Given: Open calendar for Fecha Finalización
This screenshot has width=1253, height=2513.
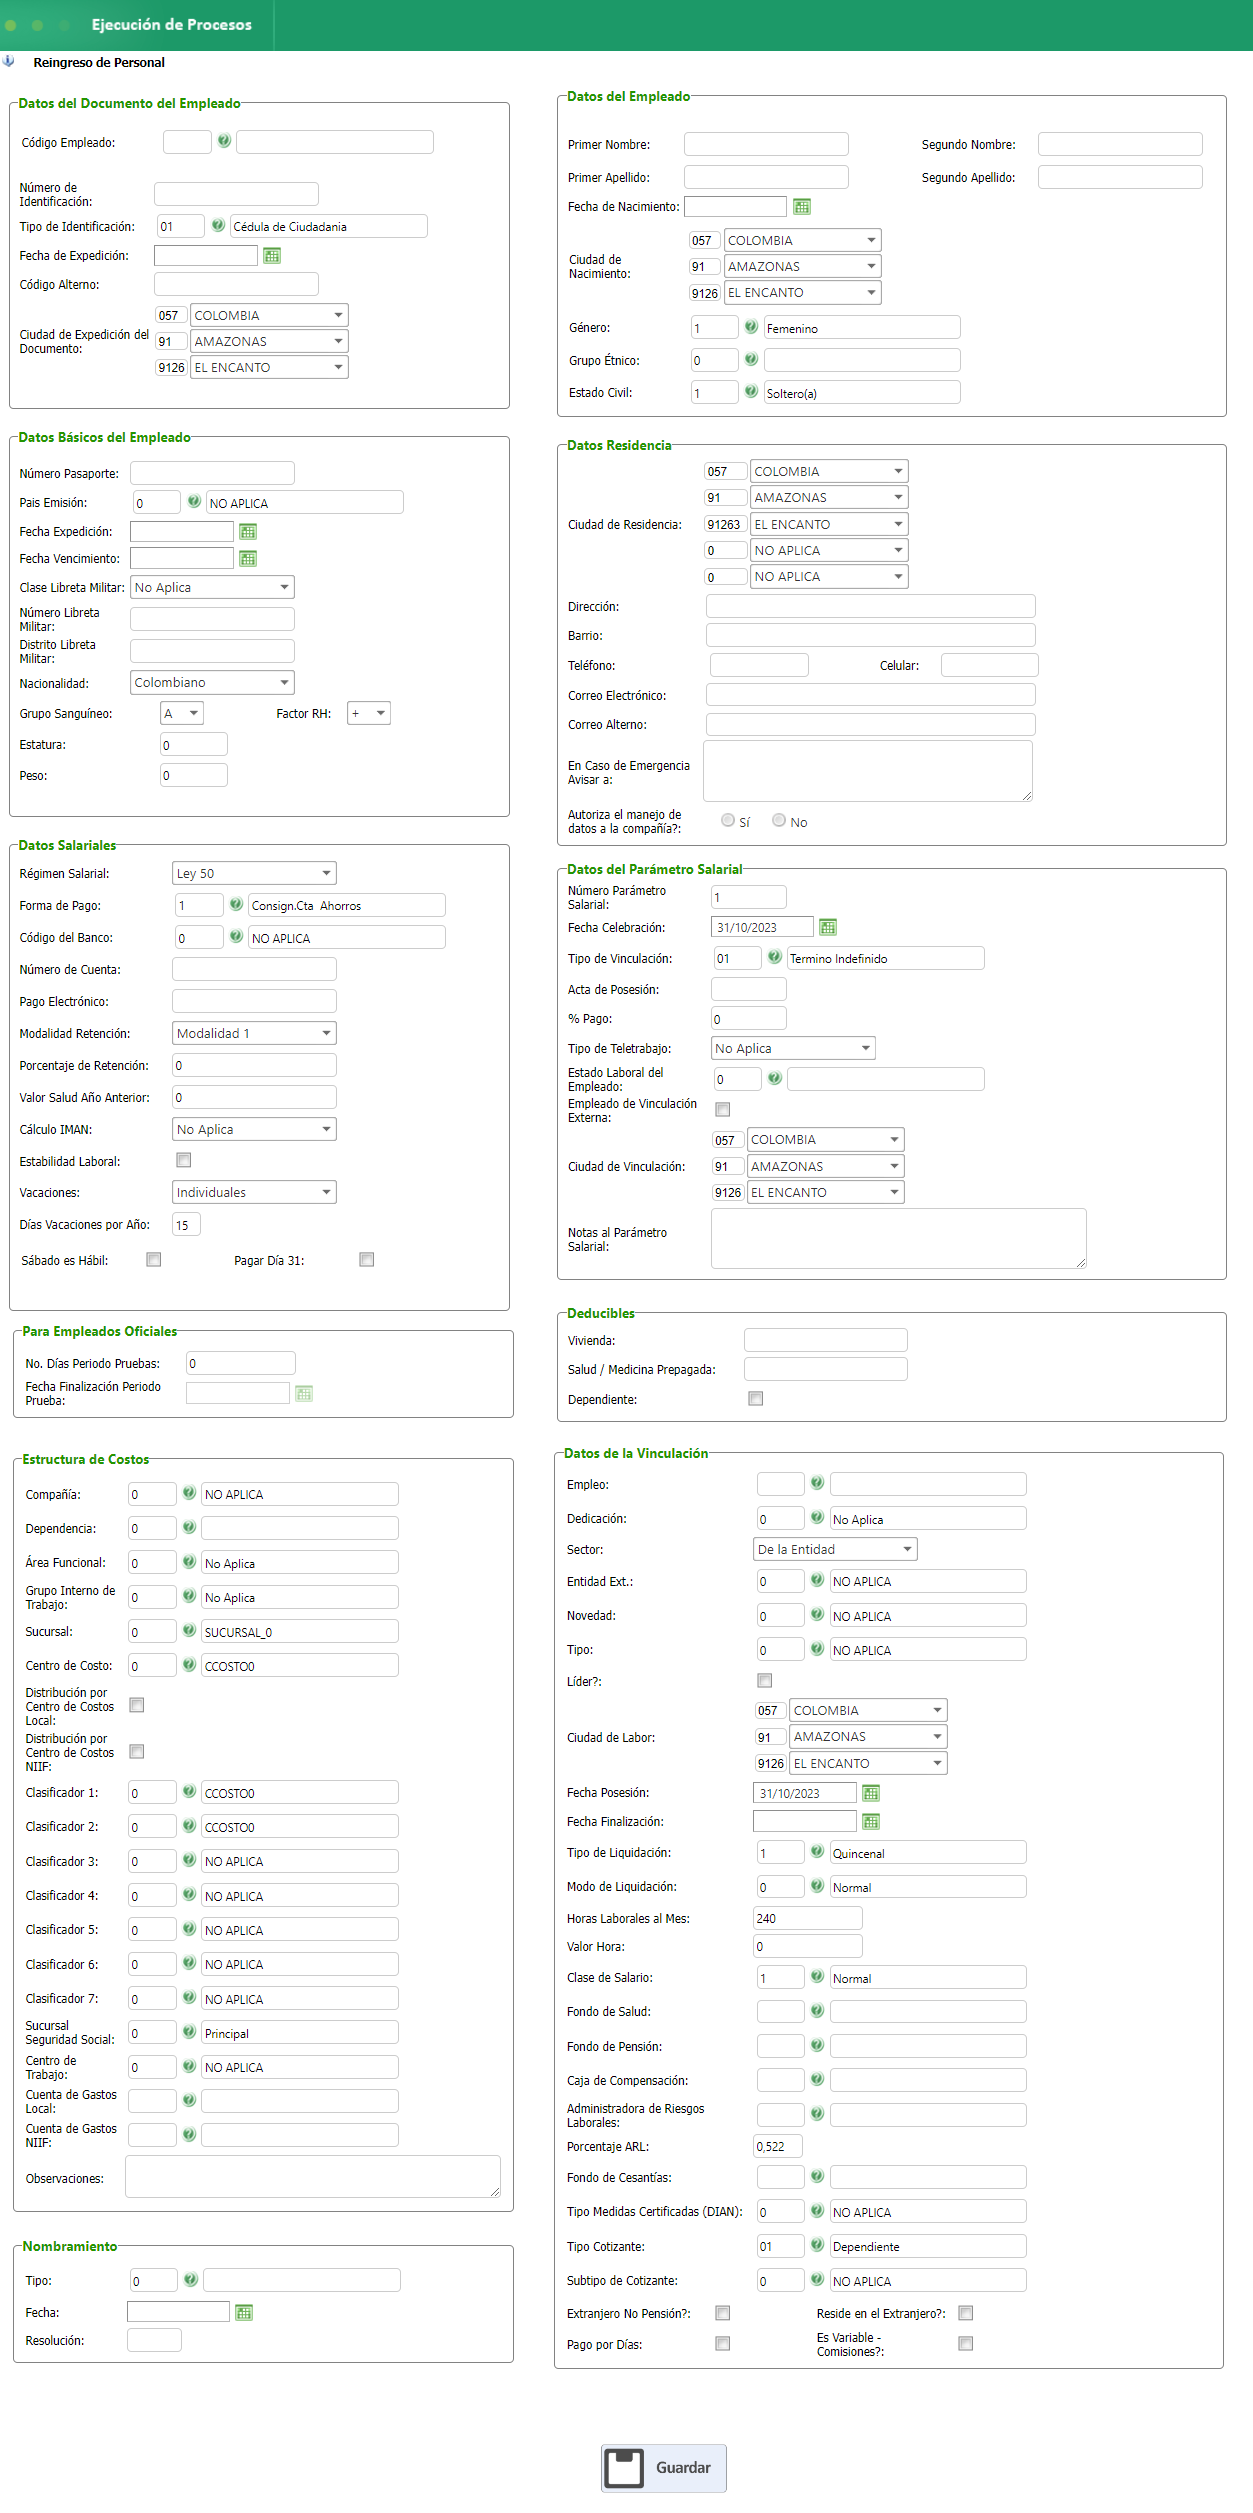Looking at the screenshot, I should tap(871, 1822).
